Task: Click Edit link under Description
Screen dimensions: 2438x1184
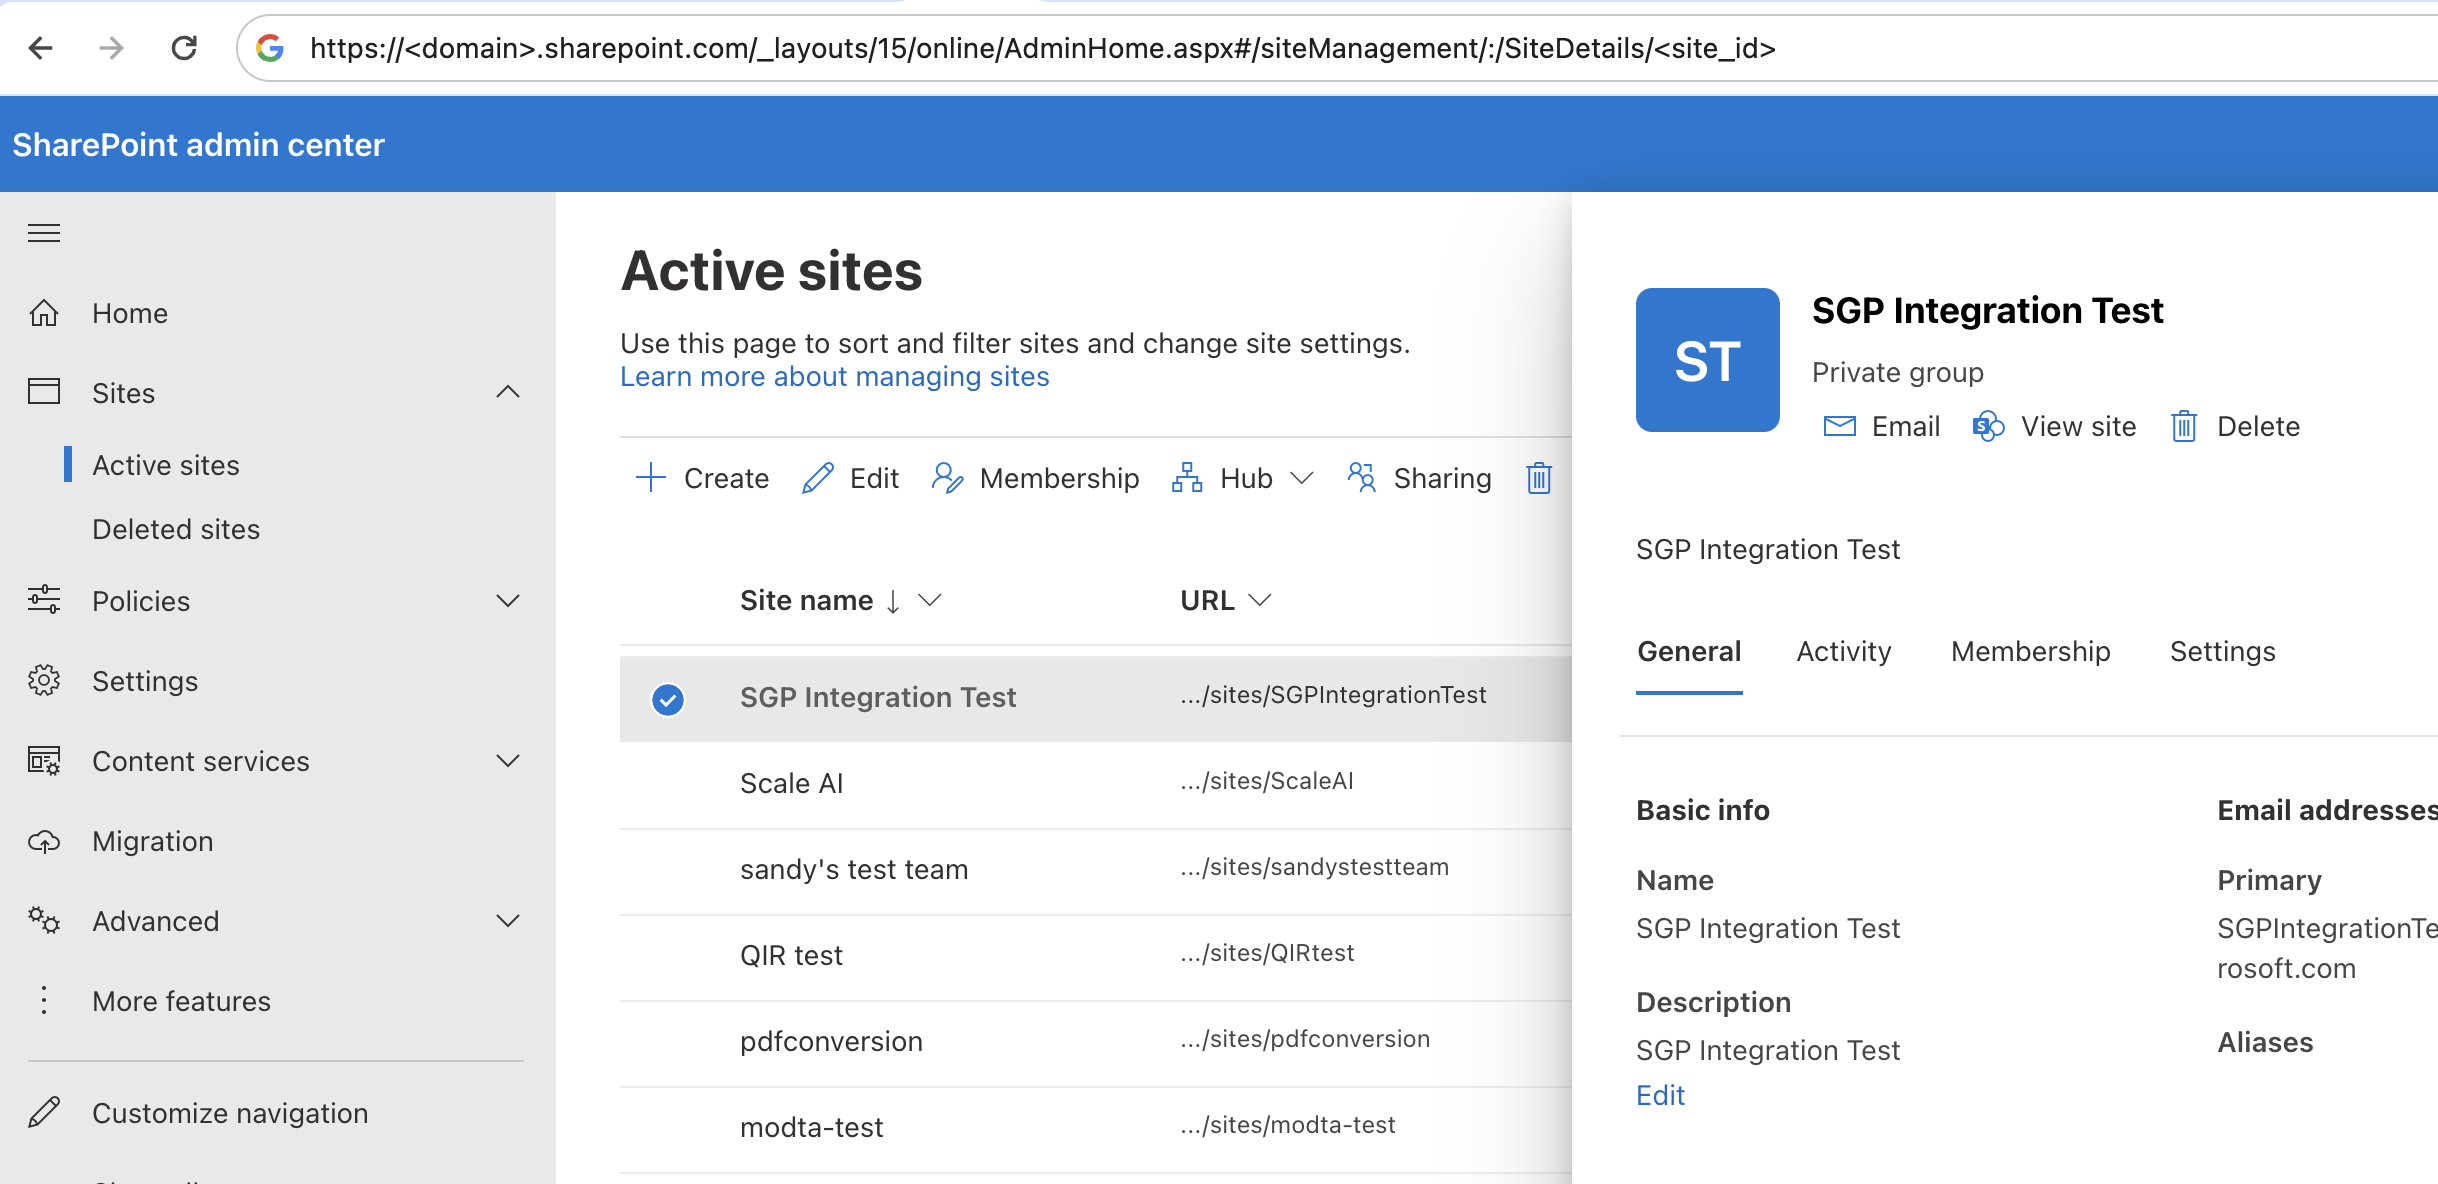Action: point(1660,1095)
